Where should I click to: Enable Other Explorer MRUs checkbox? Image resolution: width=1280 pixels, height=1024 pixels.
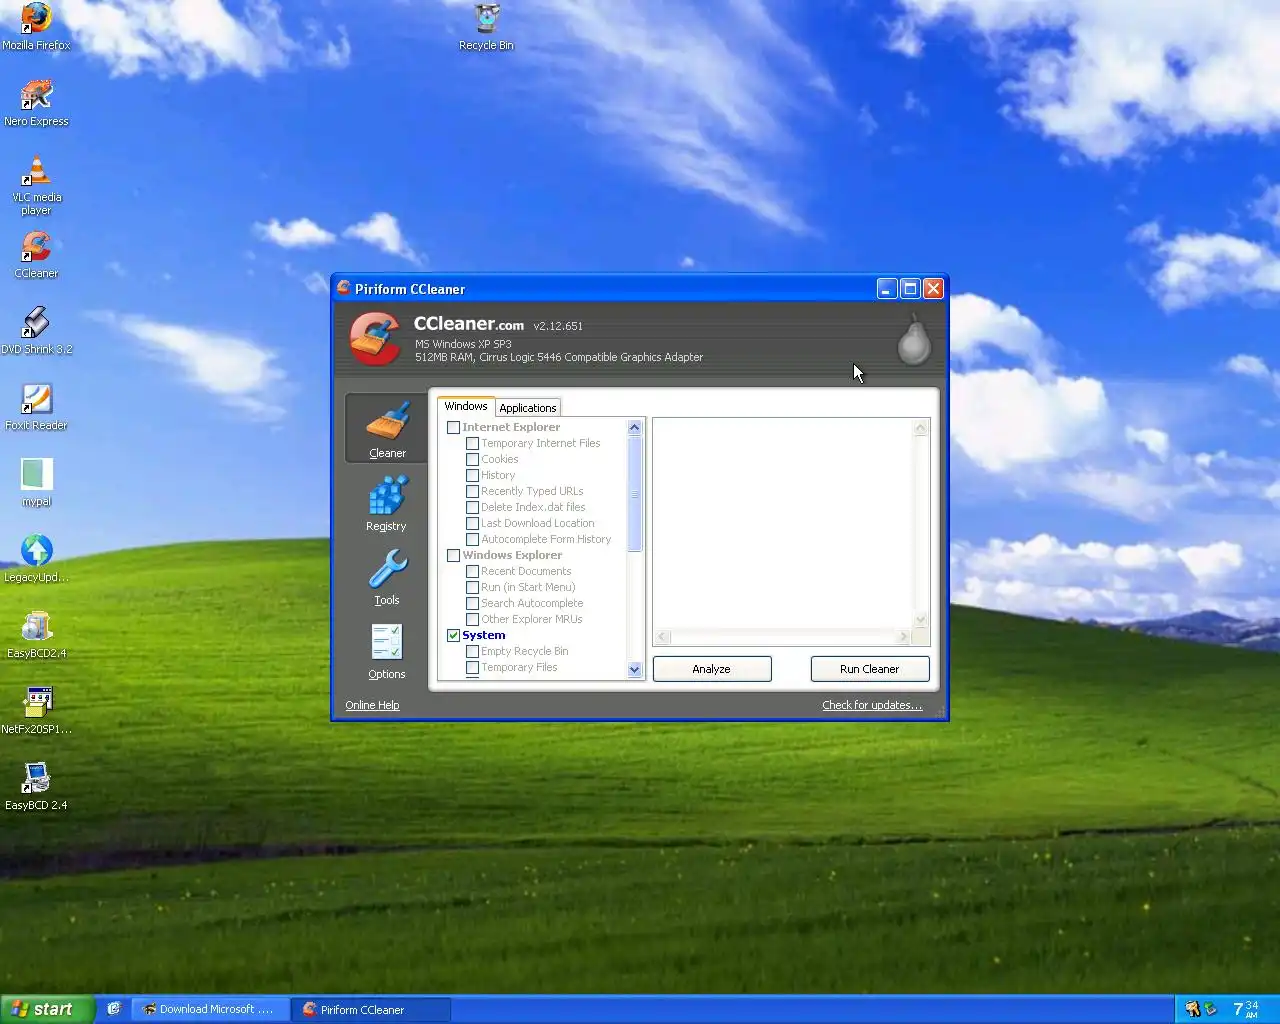(472, 619)
